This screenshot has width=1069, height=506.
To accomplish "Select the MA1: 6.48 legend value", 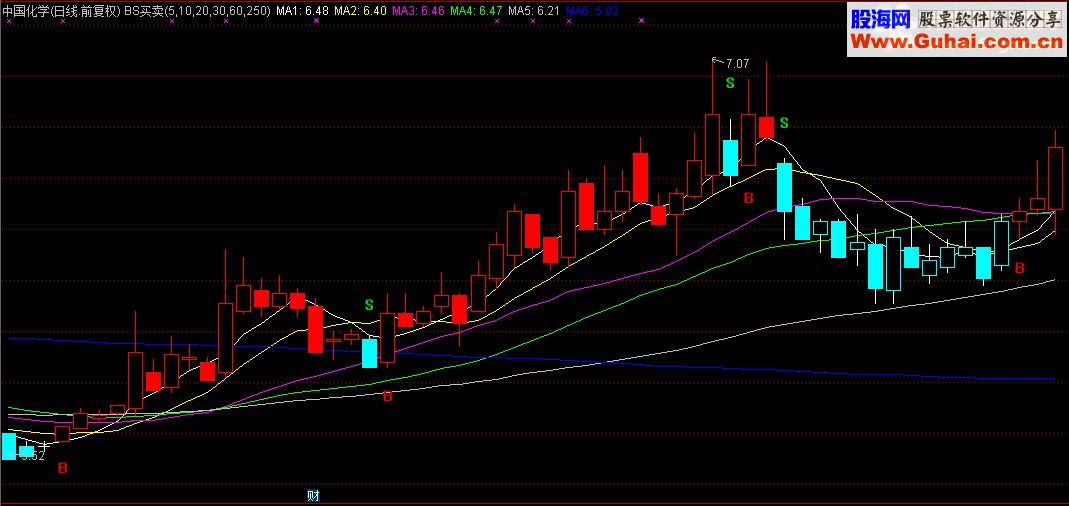I will click(x=302, y=11).
